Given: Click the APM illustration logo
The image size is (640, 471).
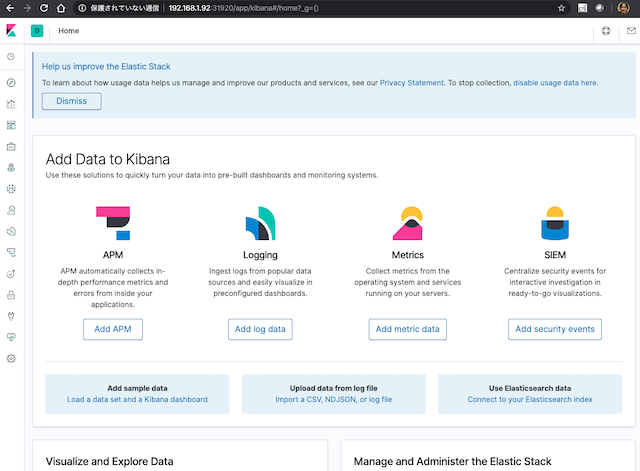Looking at the screenshot, I should [x=113, y=223].
